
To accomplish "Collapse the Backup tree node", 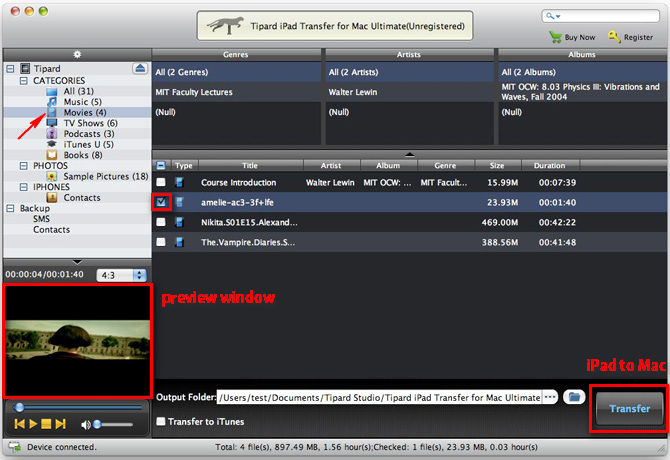I will [10, 208].
